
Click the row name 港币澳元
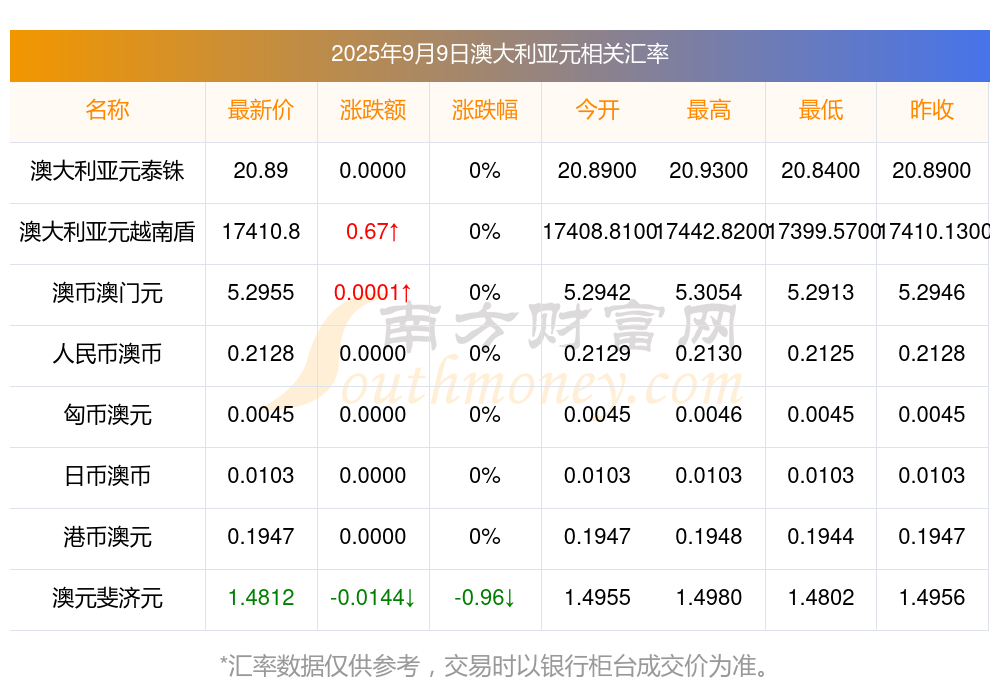click(107, 537)
